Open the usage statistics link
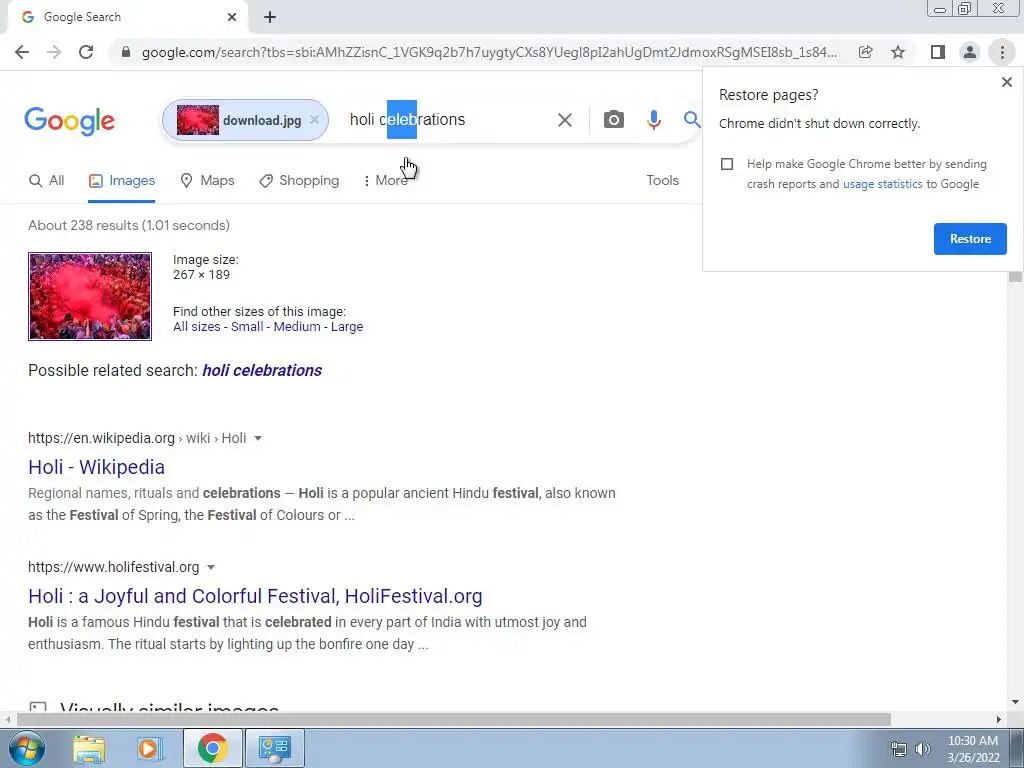Viewport: 1024px width, 768px height. 882,184
